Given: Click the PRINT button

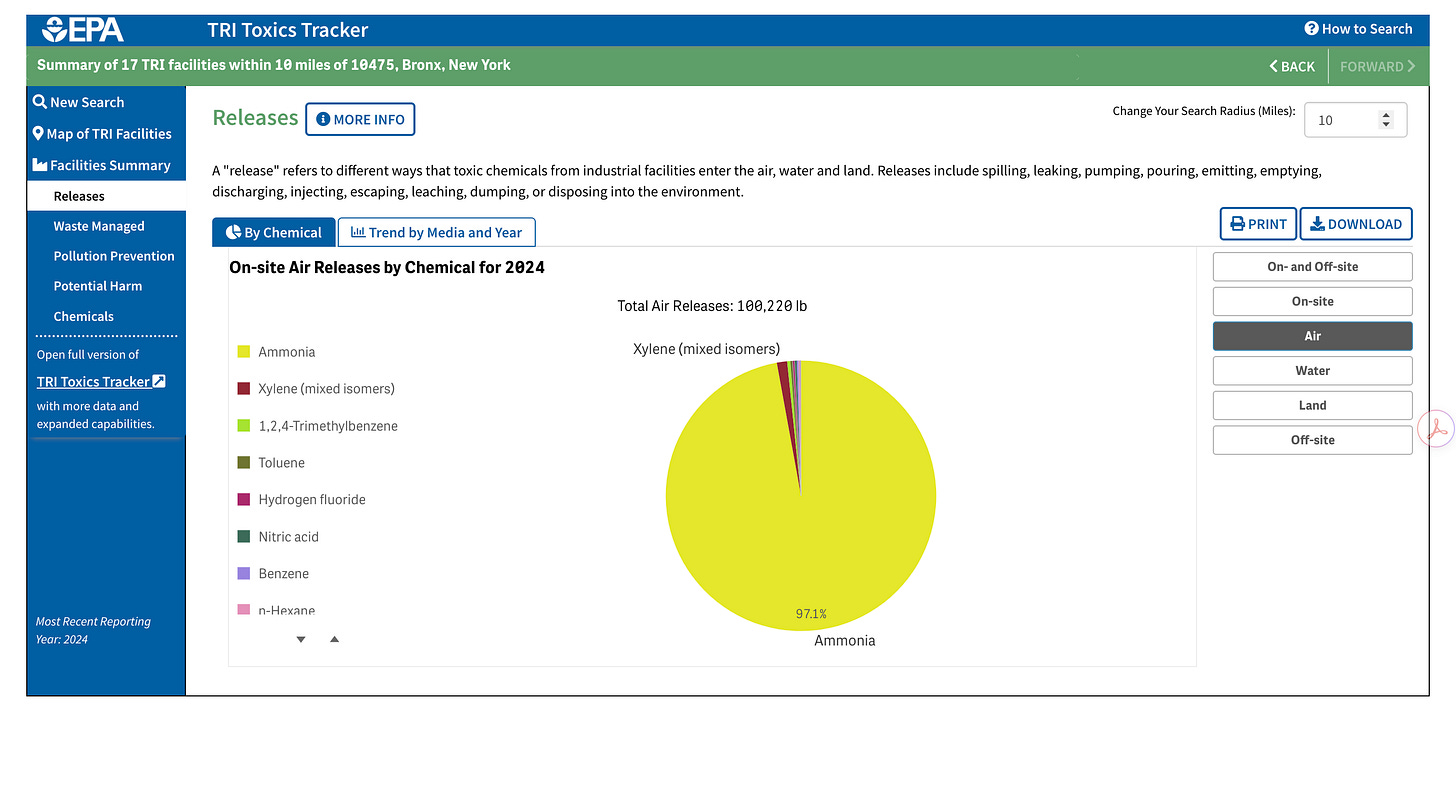Looking at the screenshot, I should pyautogui.click(x=1259, y=224).
